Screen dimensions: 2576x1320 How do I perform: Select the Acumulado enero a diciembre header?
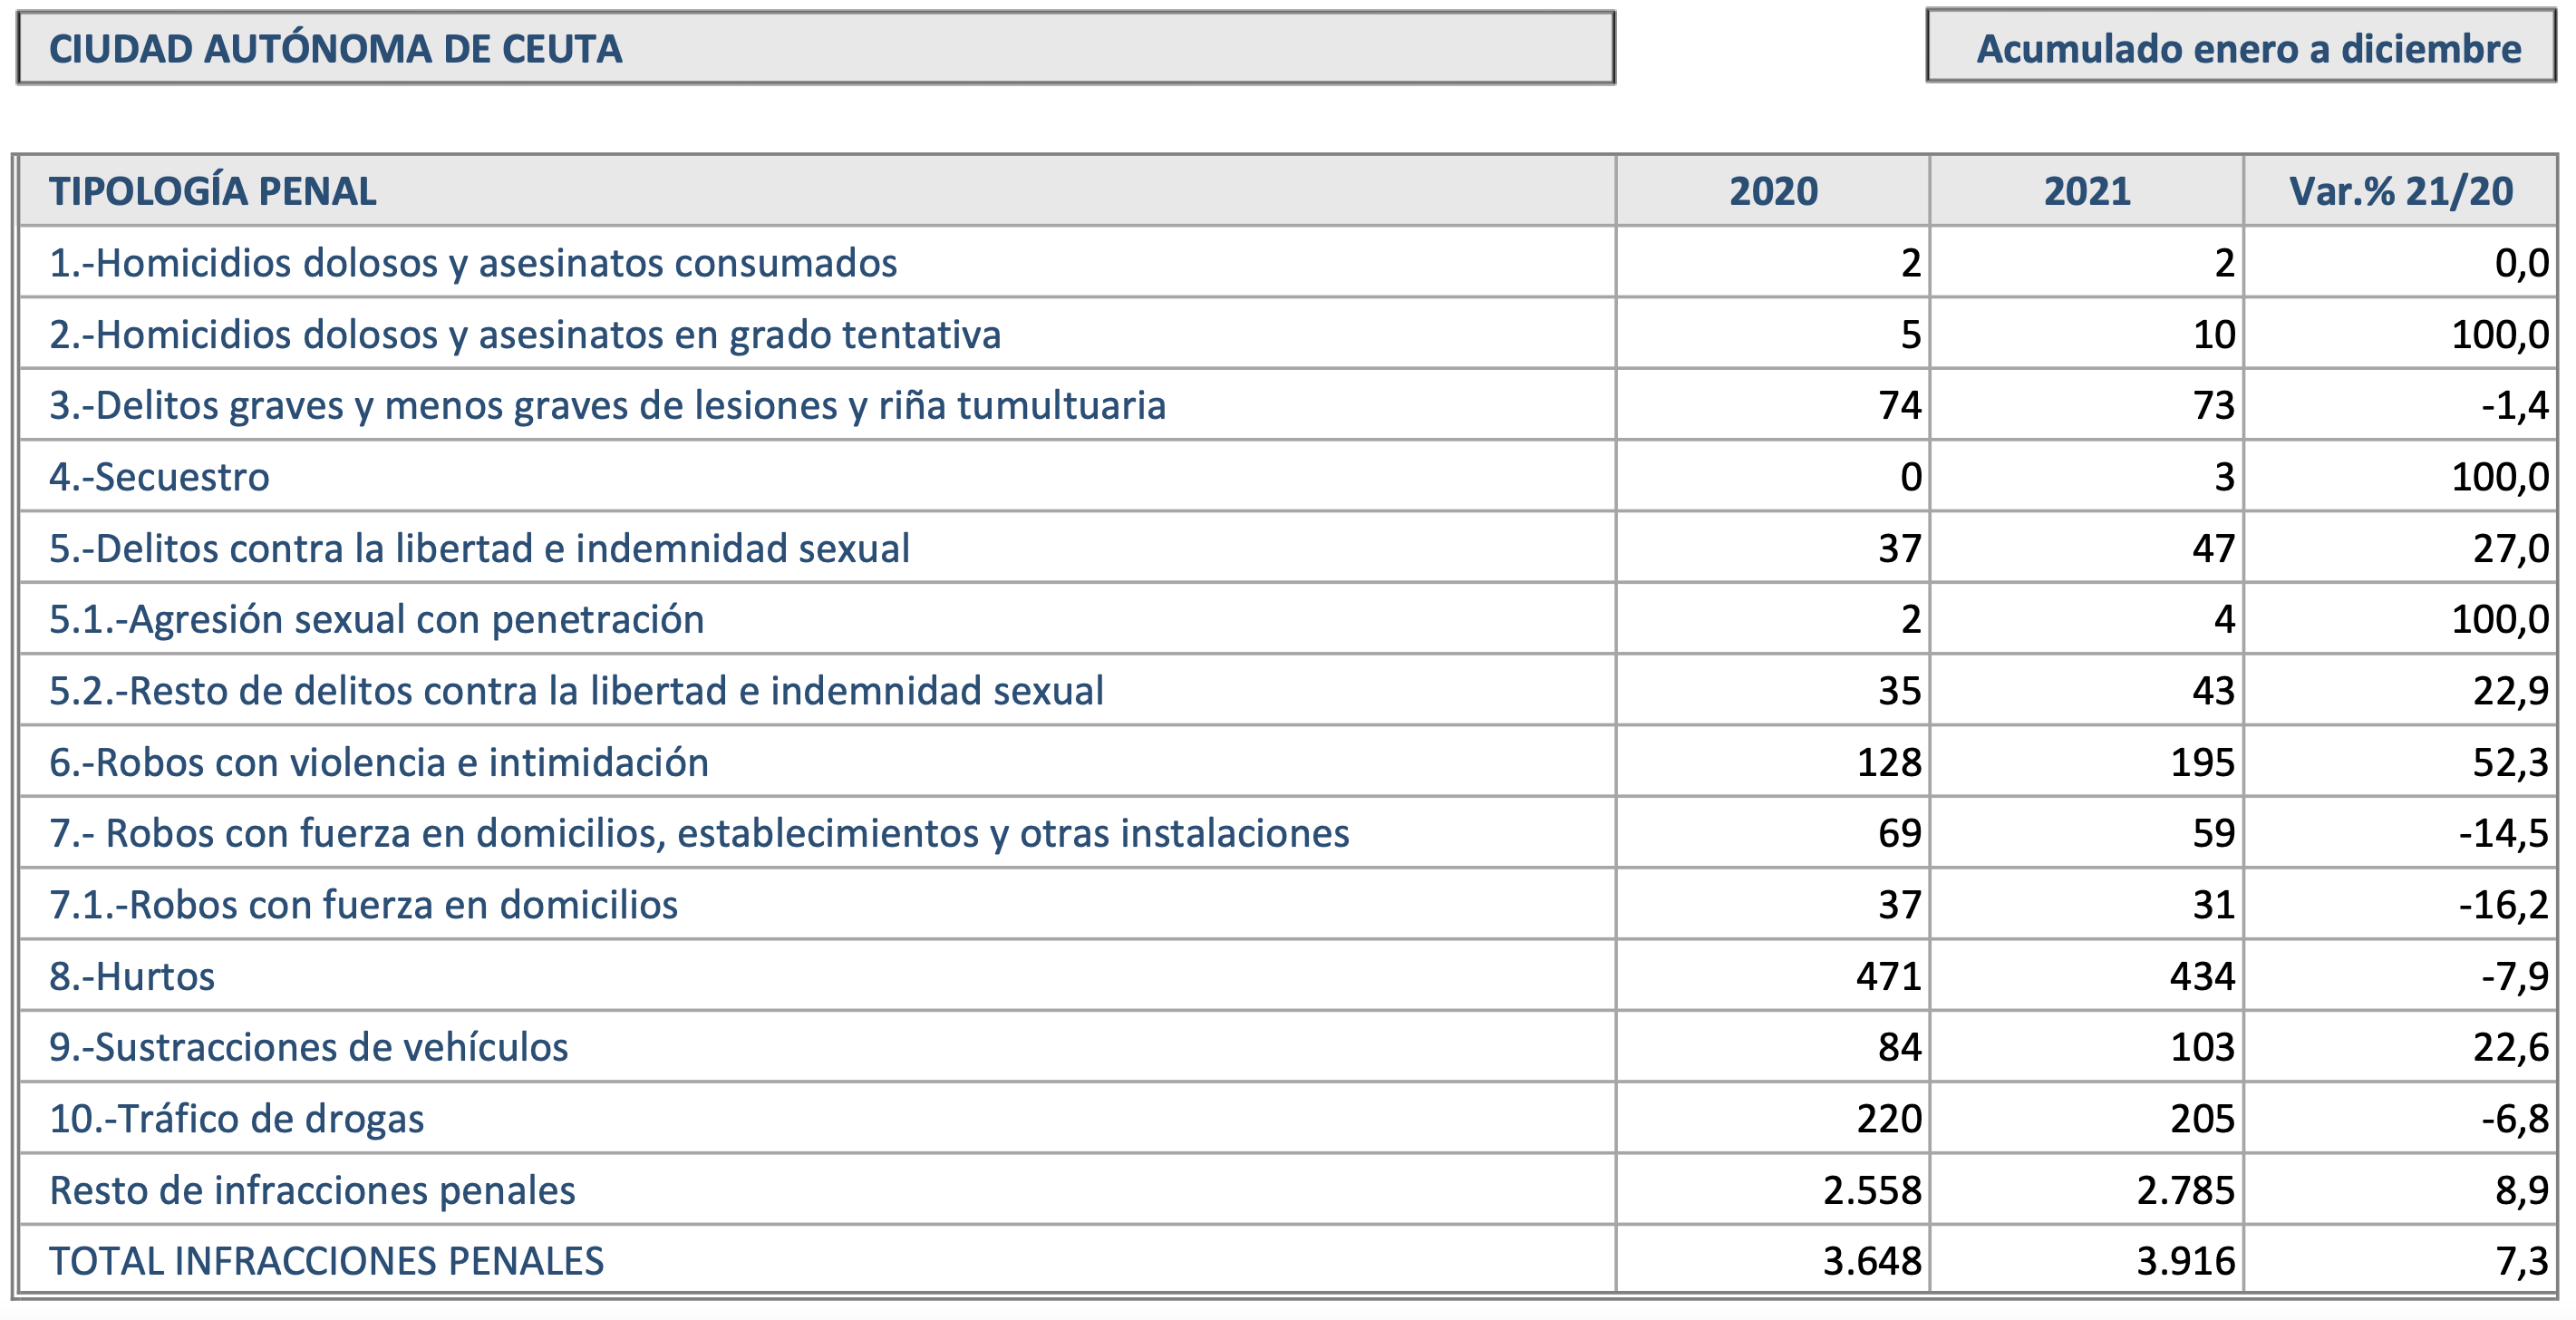pyautogui.click(x=2240, y=48)
